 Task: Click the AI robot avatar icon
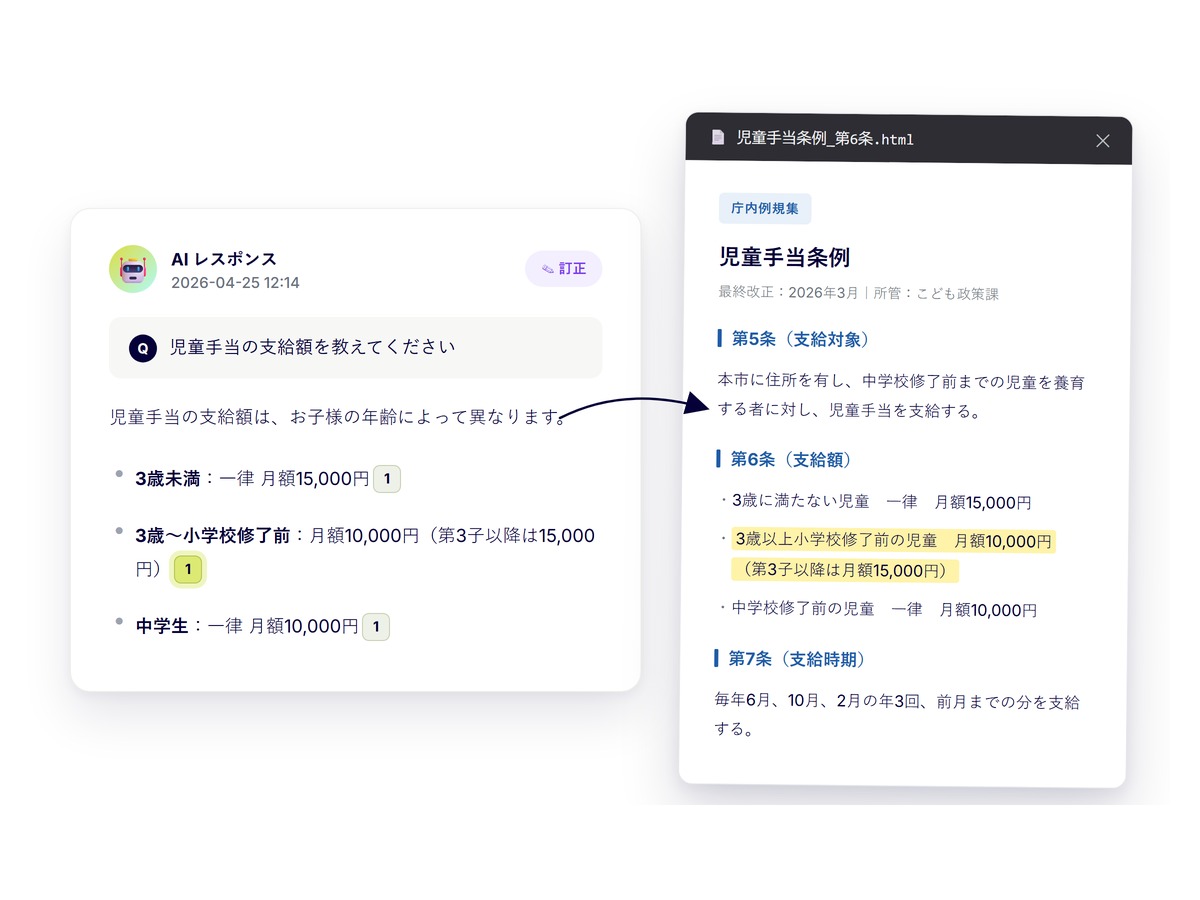133,269
